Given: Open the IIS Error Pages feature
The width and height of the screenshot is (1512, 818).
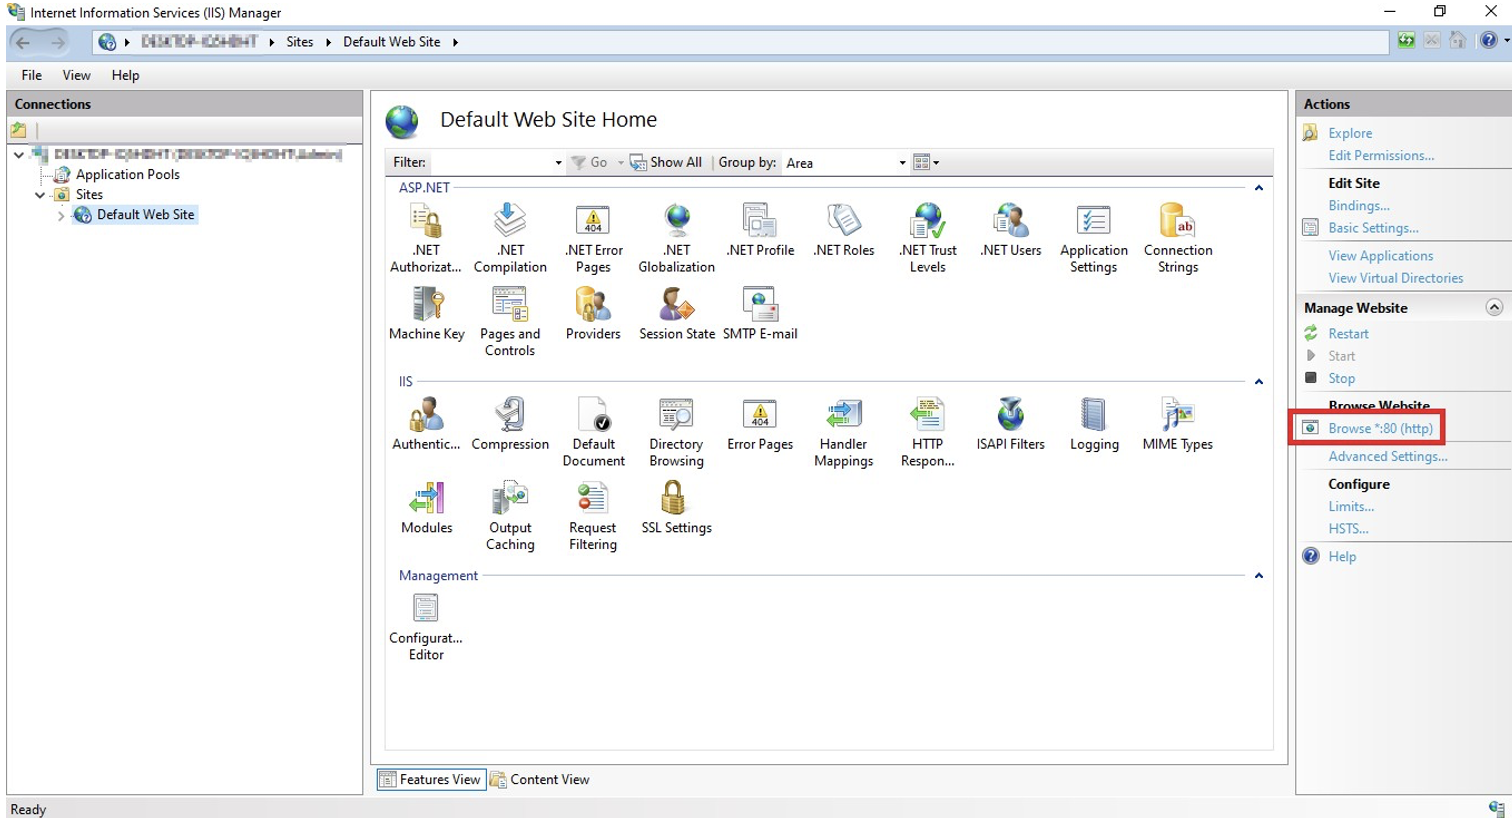Looking at the screenshot, I should pyautogui.click(x=760, y=425).
